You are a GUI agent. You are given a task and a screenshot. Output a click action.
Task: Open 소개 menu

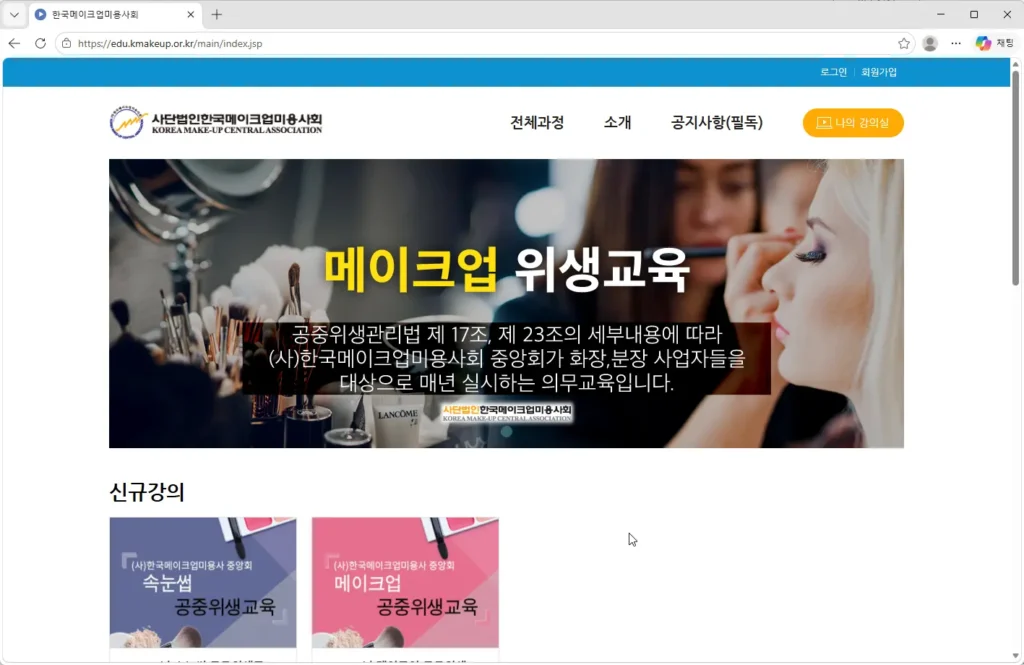pyautogui.click(x=617, y=123)
